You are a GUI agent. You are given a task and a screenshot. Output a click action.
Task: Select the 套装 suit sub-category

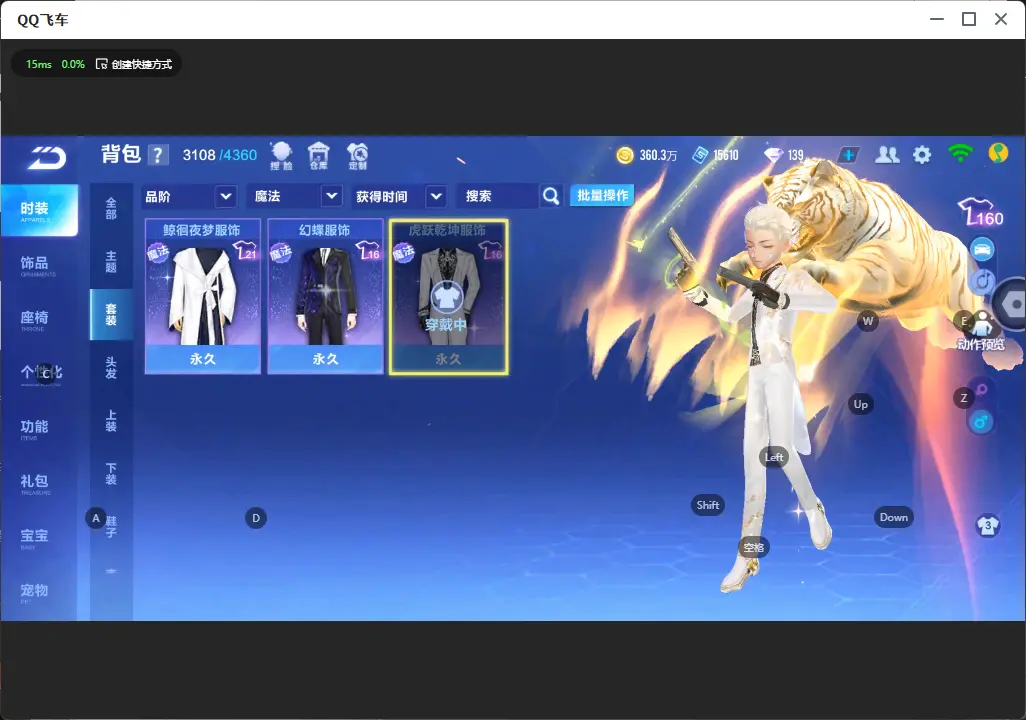coord(111,315)
